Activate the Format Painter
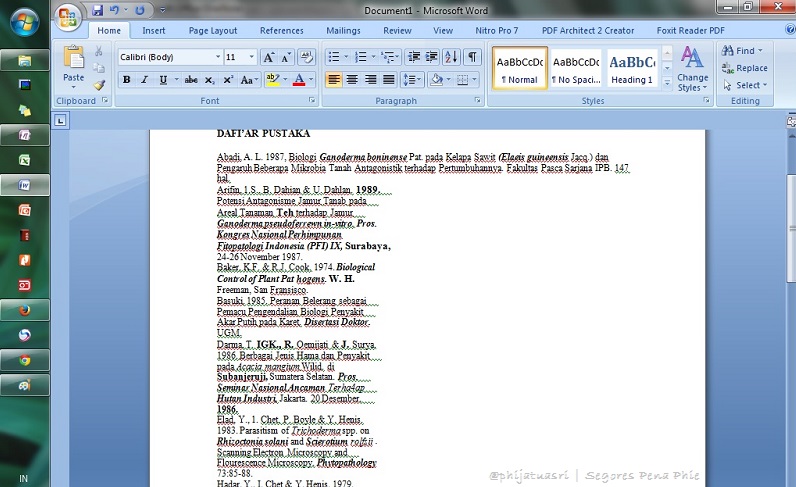The width and height of the screenshot is (796, 487). (98, 85)
